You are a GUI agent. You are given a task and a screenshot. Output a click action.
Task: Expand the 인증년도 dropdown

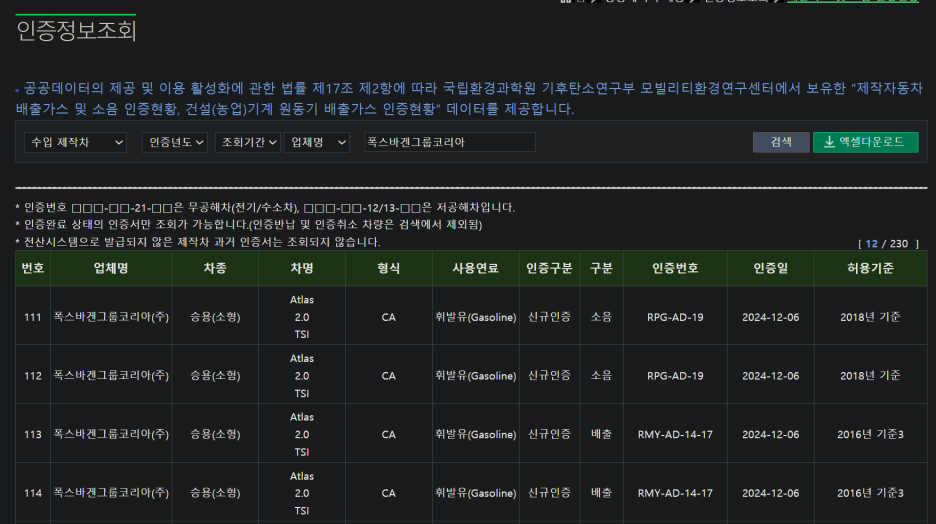[174, 142]
